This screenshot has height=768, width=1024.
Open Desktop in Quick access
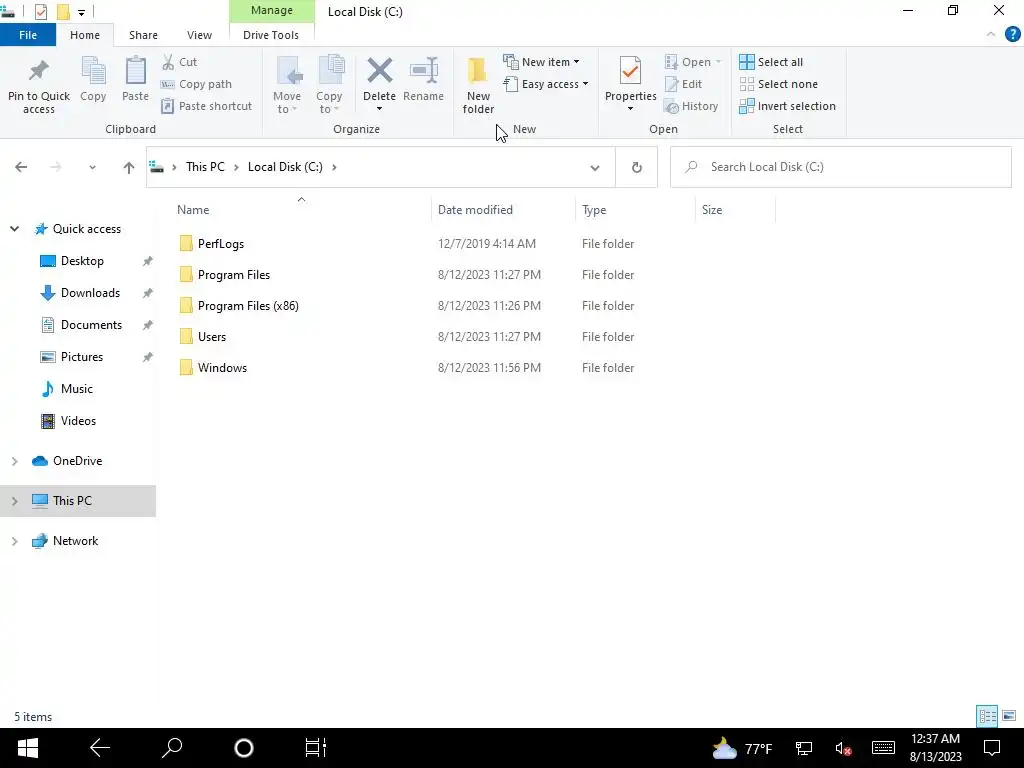[x=82, y=261]
